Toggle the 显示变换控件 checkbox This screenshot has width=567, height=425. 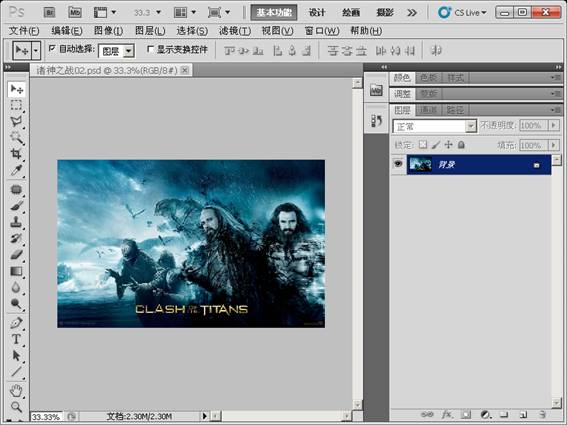pos(150,49)
